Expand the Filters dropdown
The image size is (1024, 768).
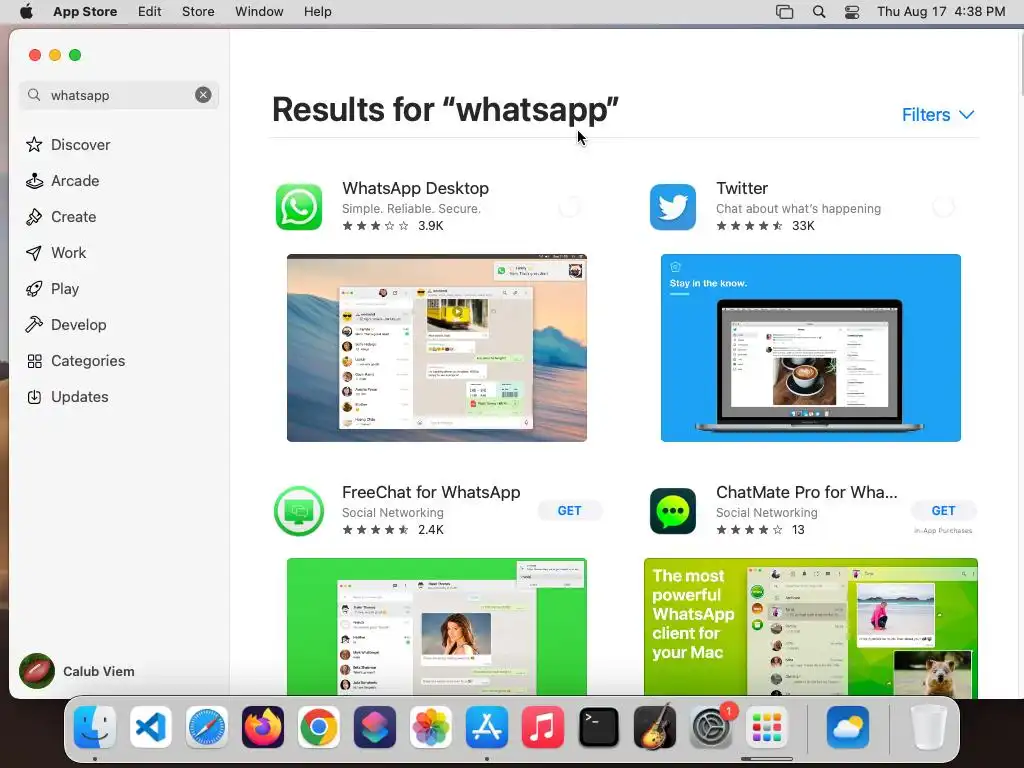tap(938, 115)
